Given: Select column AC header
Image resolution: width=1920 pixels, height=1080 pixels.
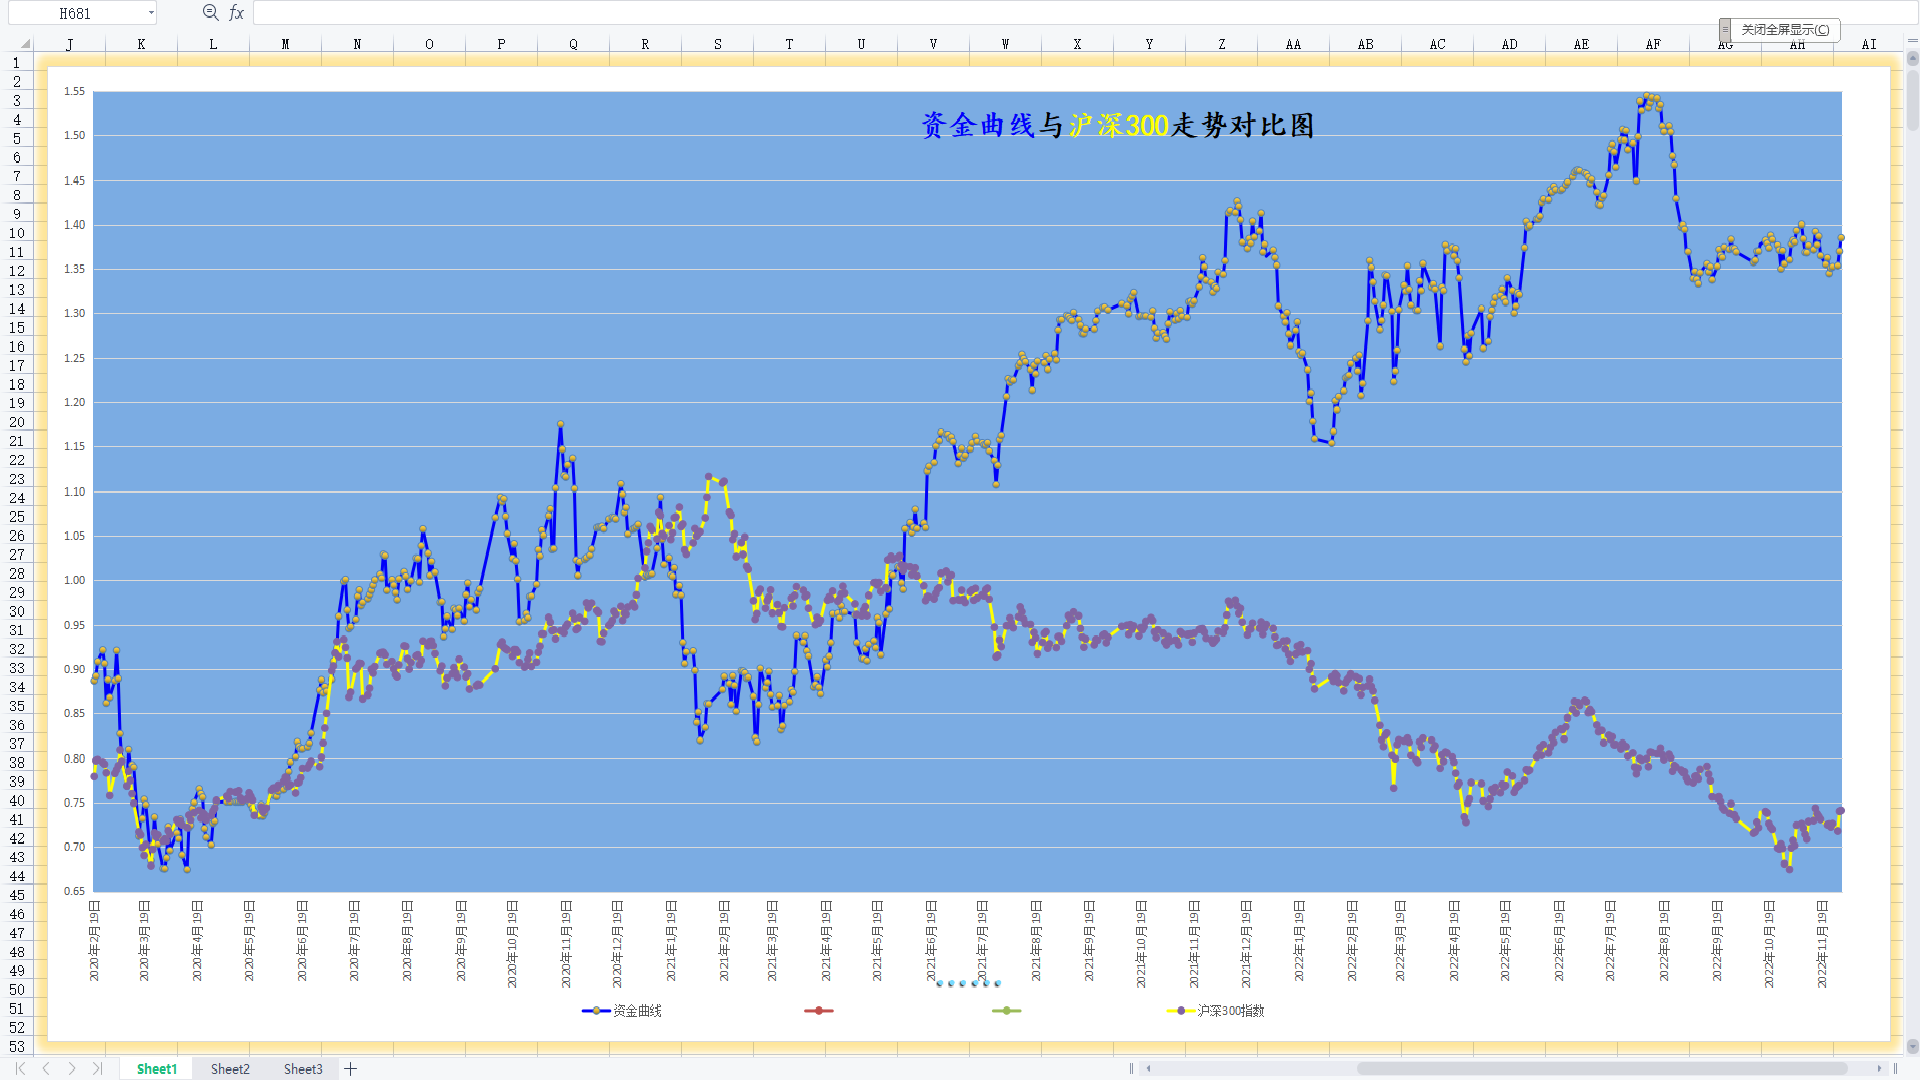Looking at the screenshot, I should coord(1437,44).
